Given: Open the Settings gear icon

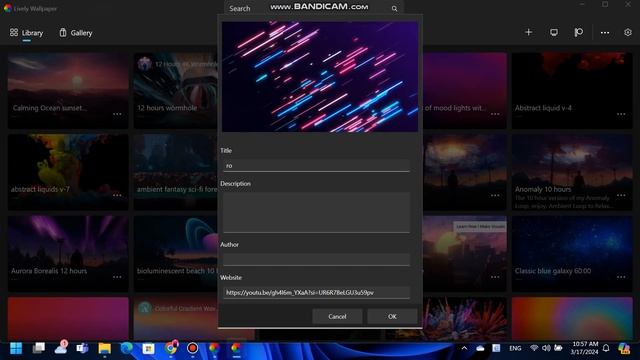Looking at the screenshot, I should 628,32.
